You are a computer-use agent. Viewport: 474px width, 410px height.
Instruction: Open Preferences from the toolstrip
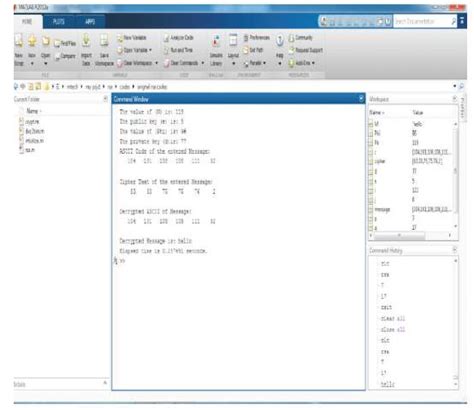pos(256,38)
